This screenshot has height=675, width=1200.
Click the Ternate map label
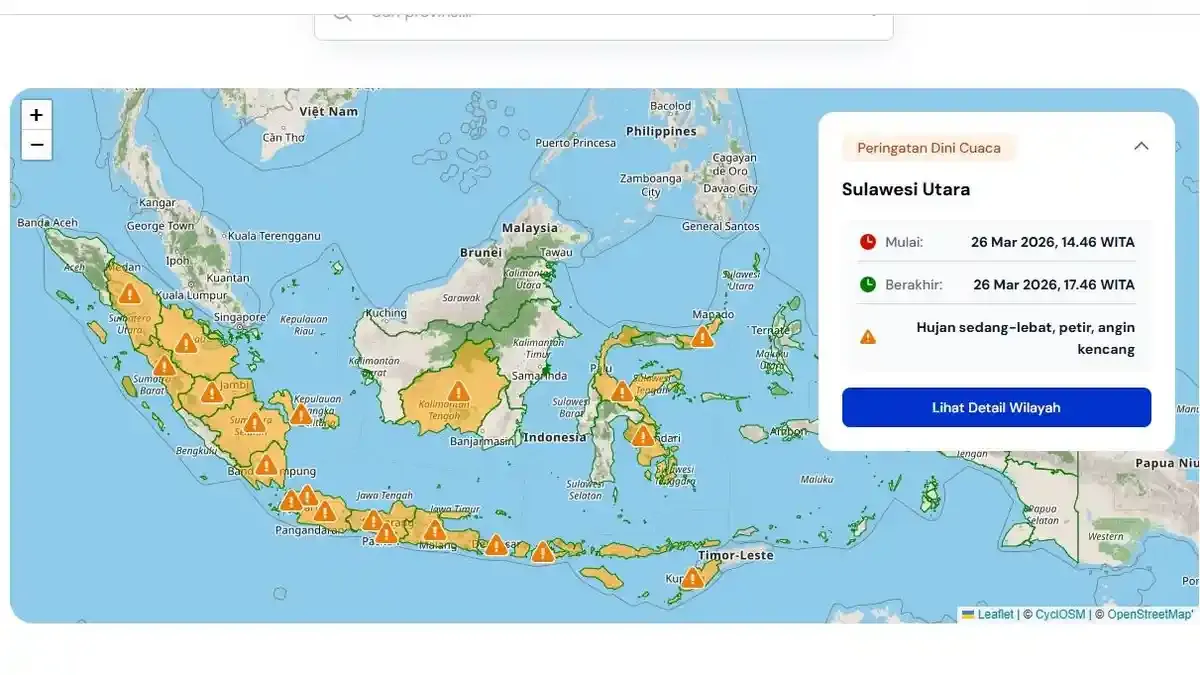tap(771, 329)
